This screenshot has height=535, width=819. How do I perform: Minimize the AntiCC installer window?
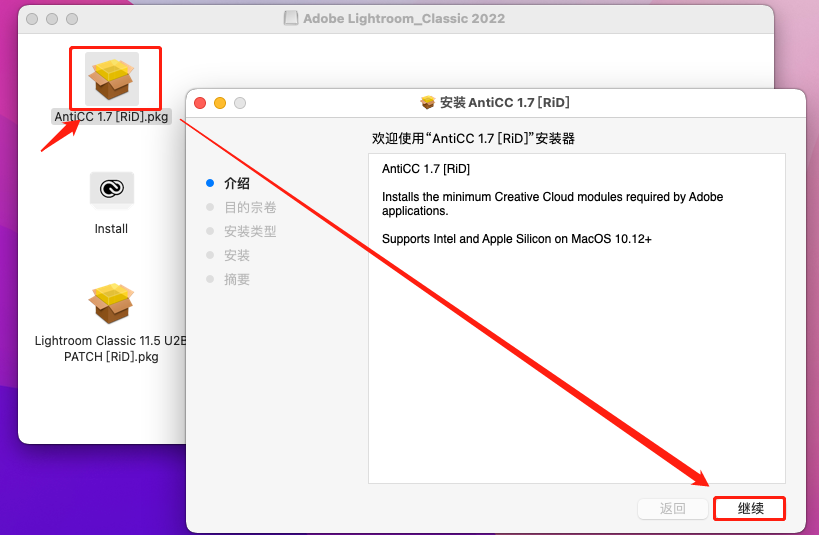pos(220,103)
